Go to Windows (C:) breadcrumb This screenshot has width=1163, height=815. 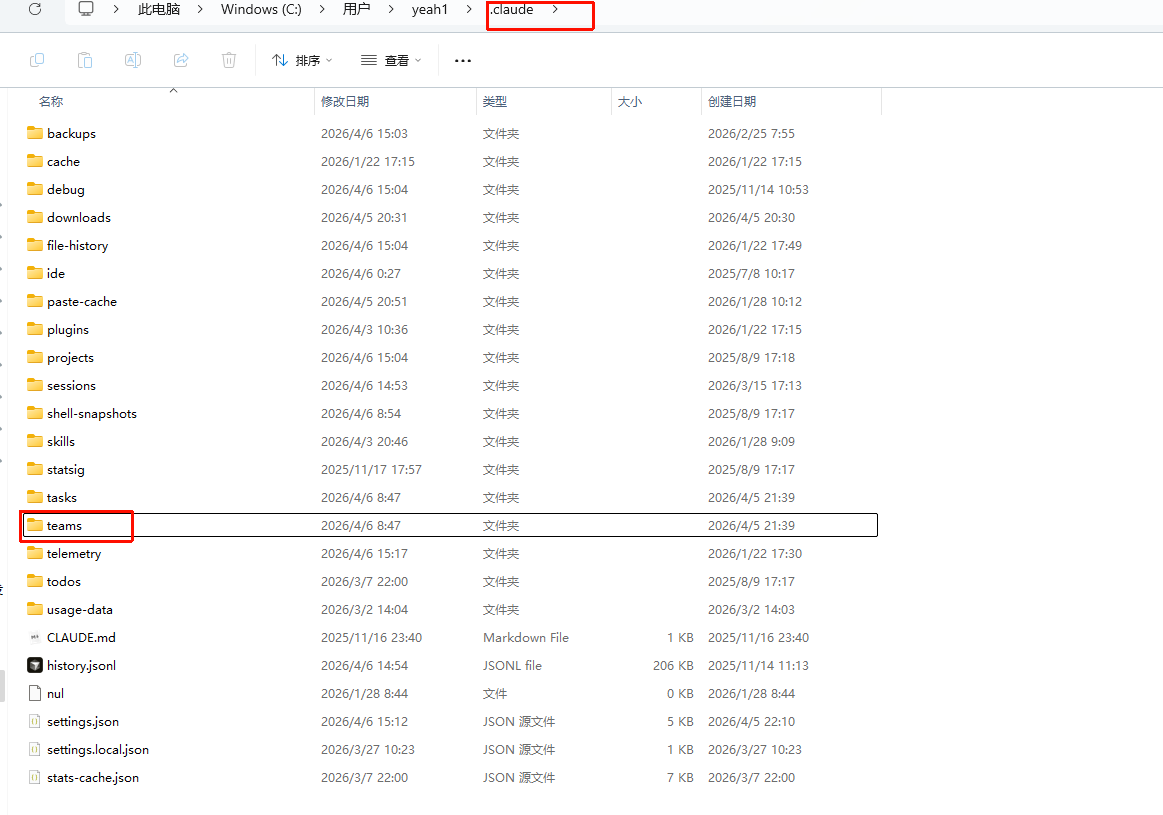(x=261, y=9)
